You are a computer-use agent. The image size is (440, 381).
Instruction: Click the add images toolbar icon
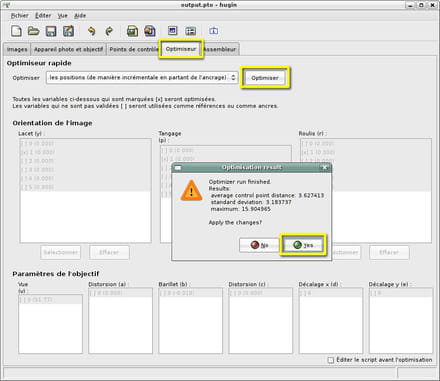coord(132,31)
